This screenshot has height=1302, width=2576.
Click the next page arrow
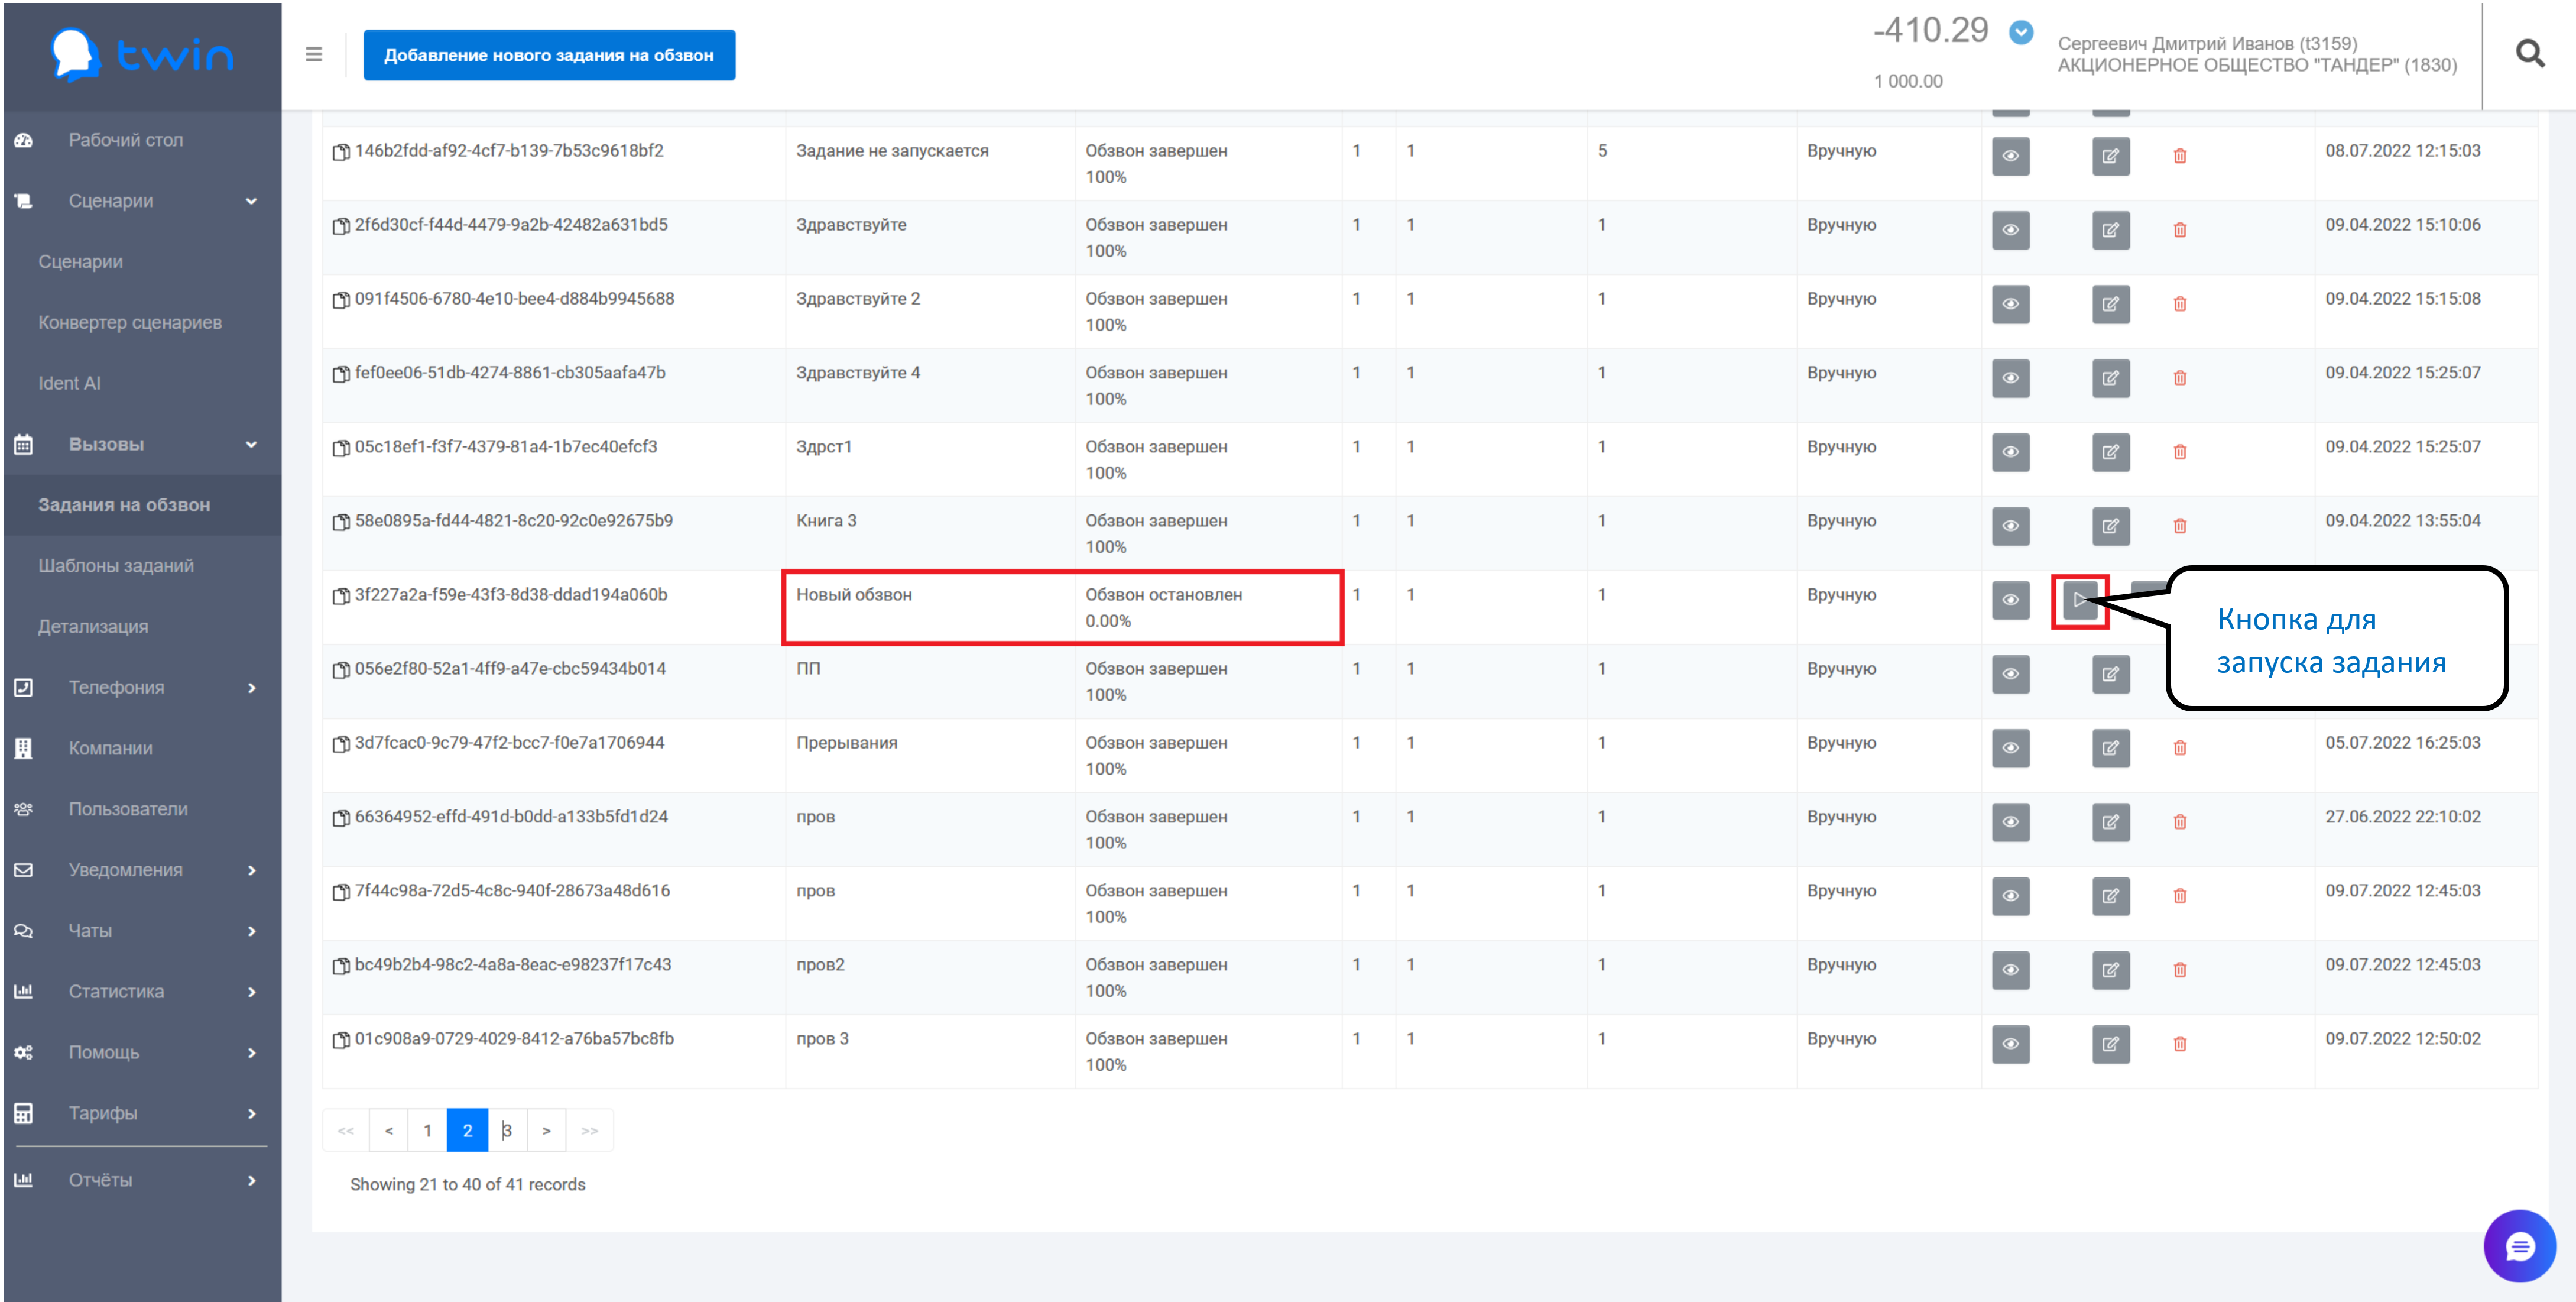point(546,1131)
